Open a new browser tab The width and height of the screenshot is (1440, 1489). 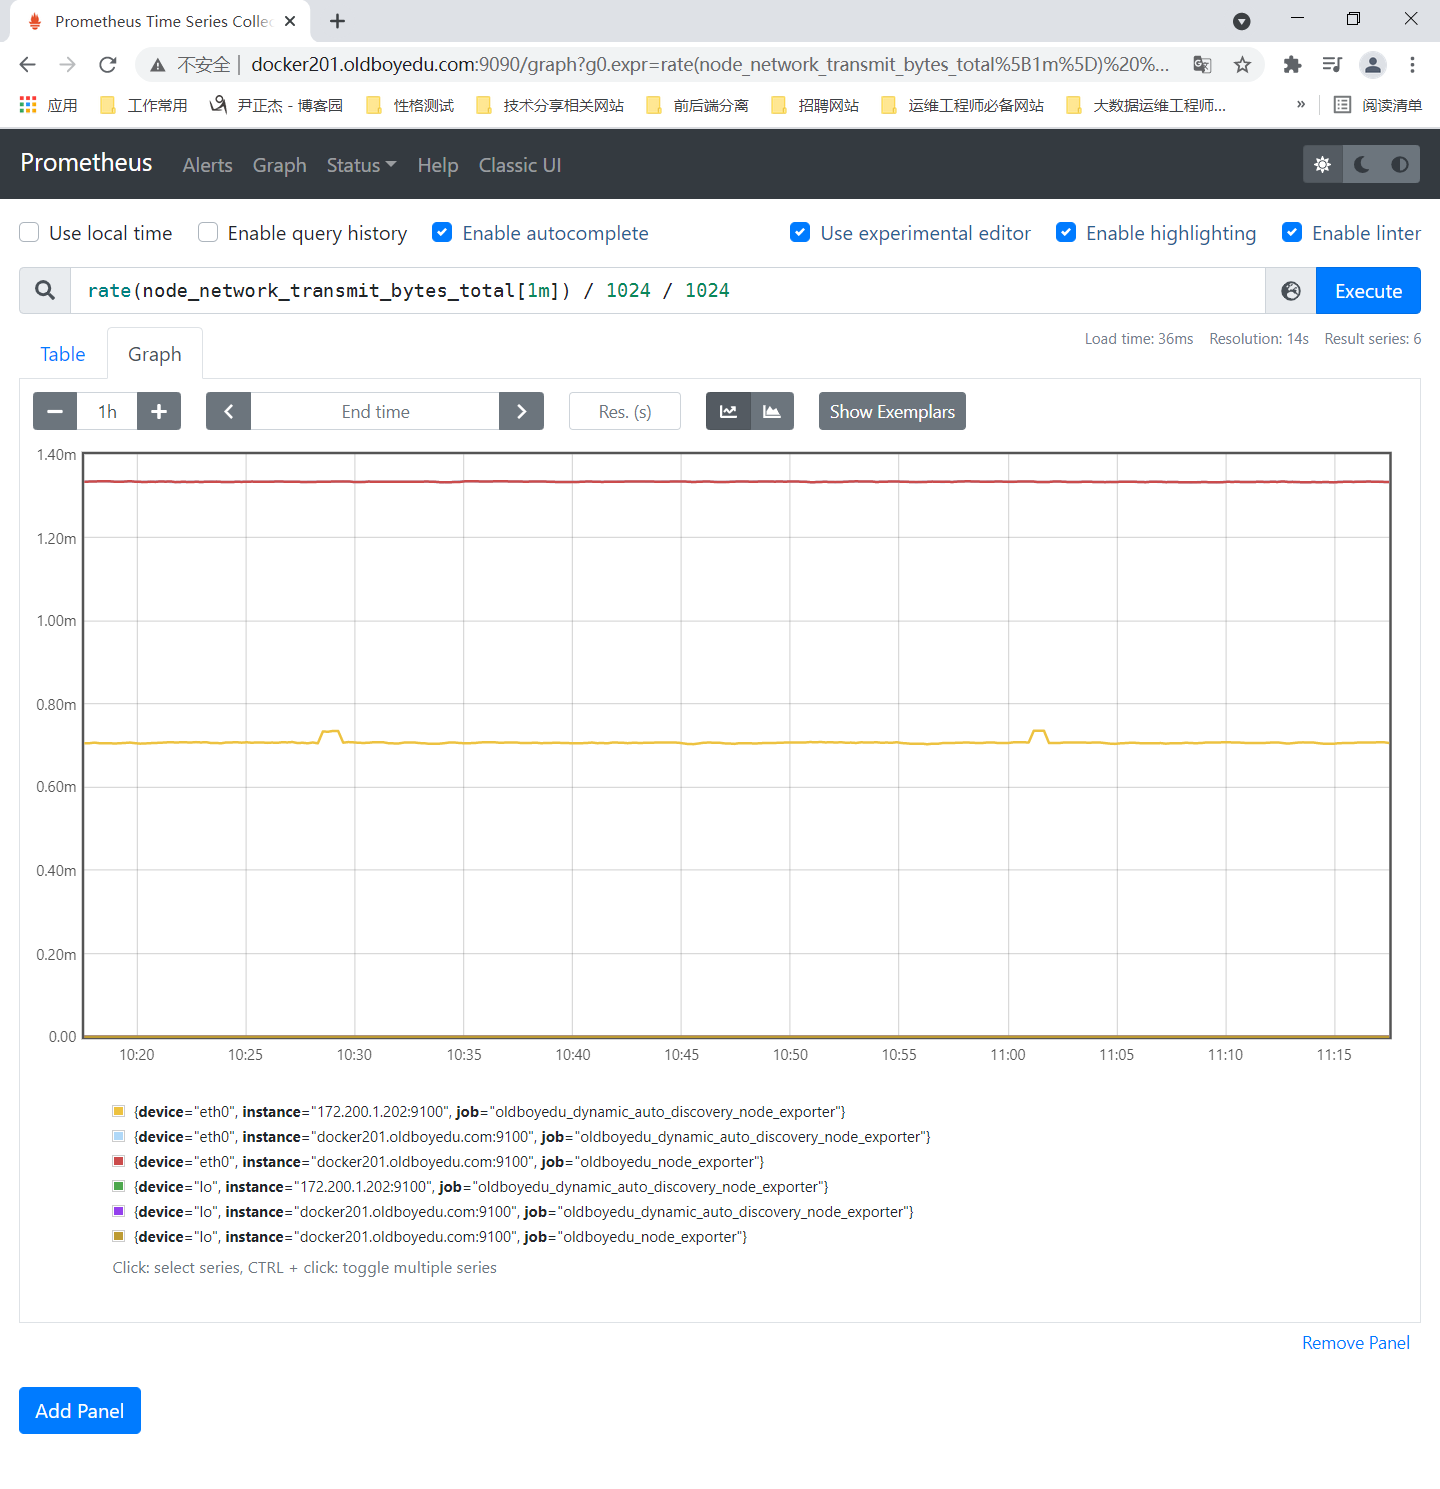[338, 21]
